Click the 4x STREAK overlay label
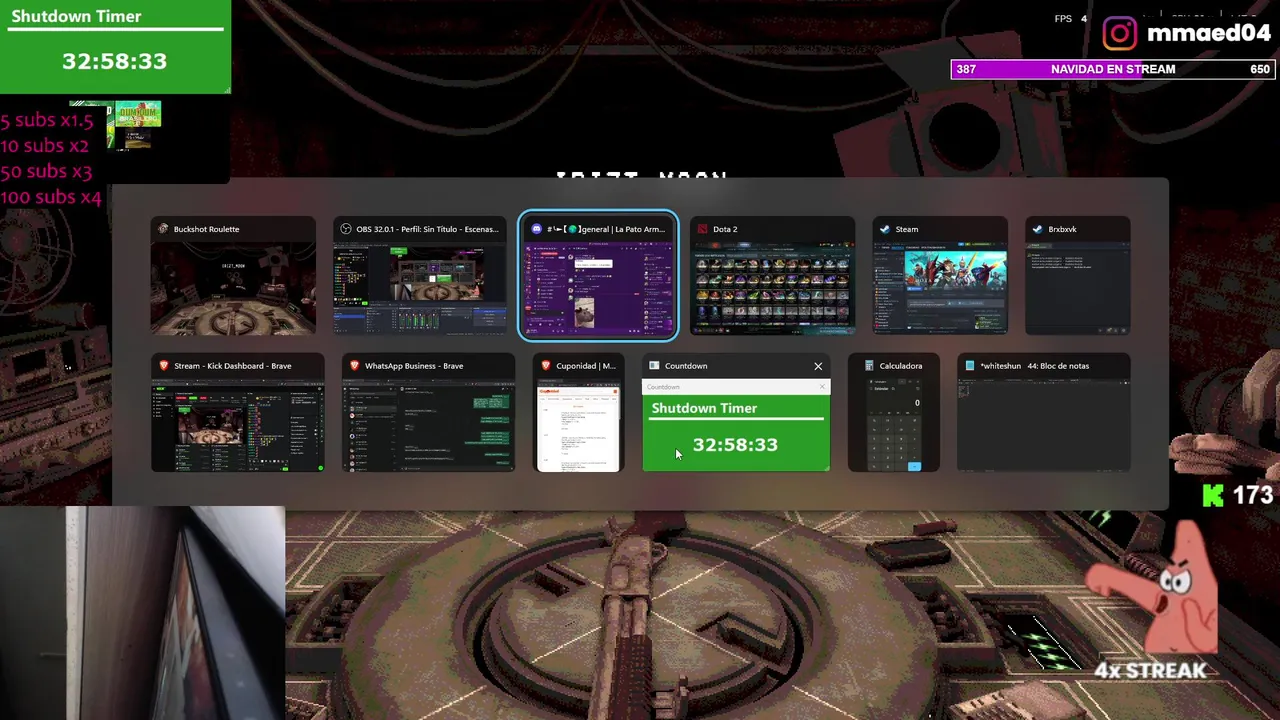 [1150, 670]
